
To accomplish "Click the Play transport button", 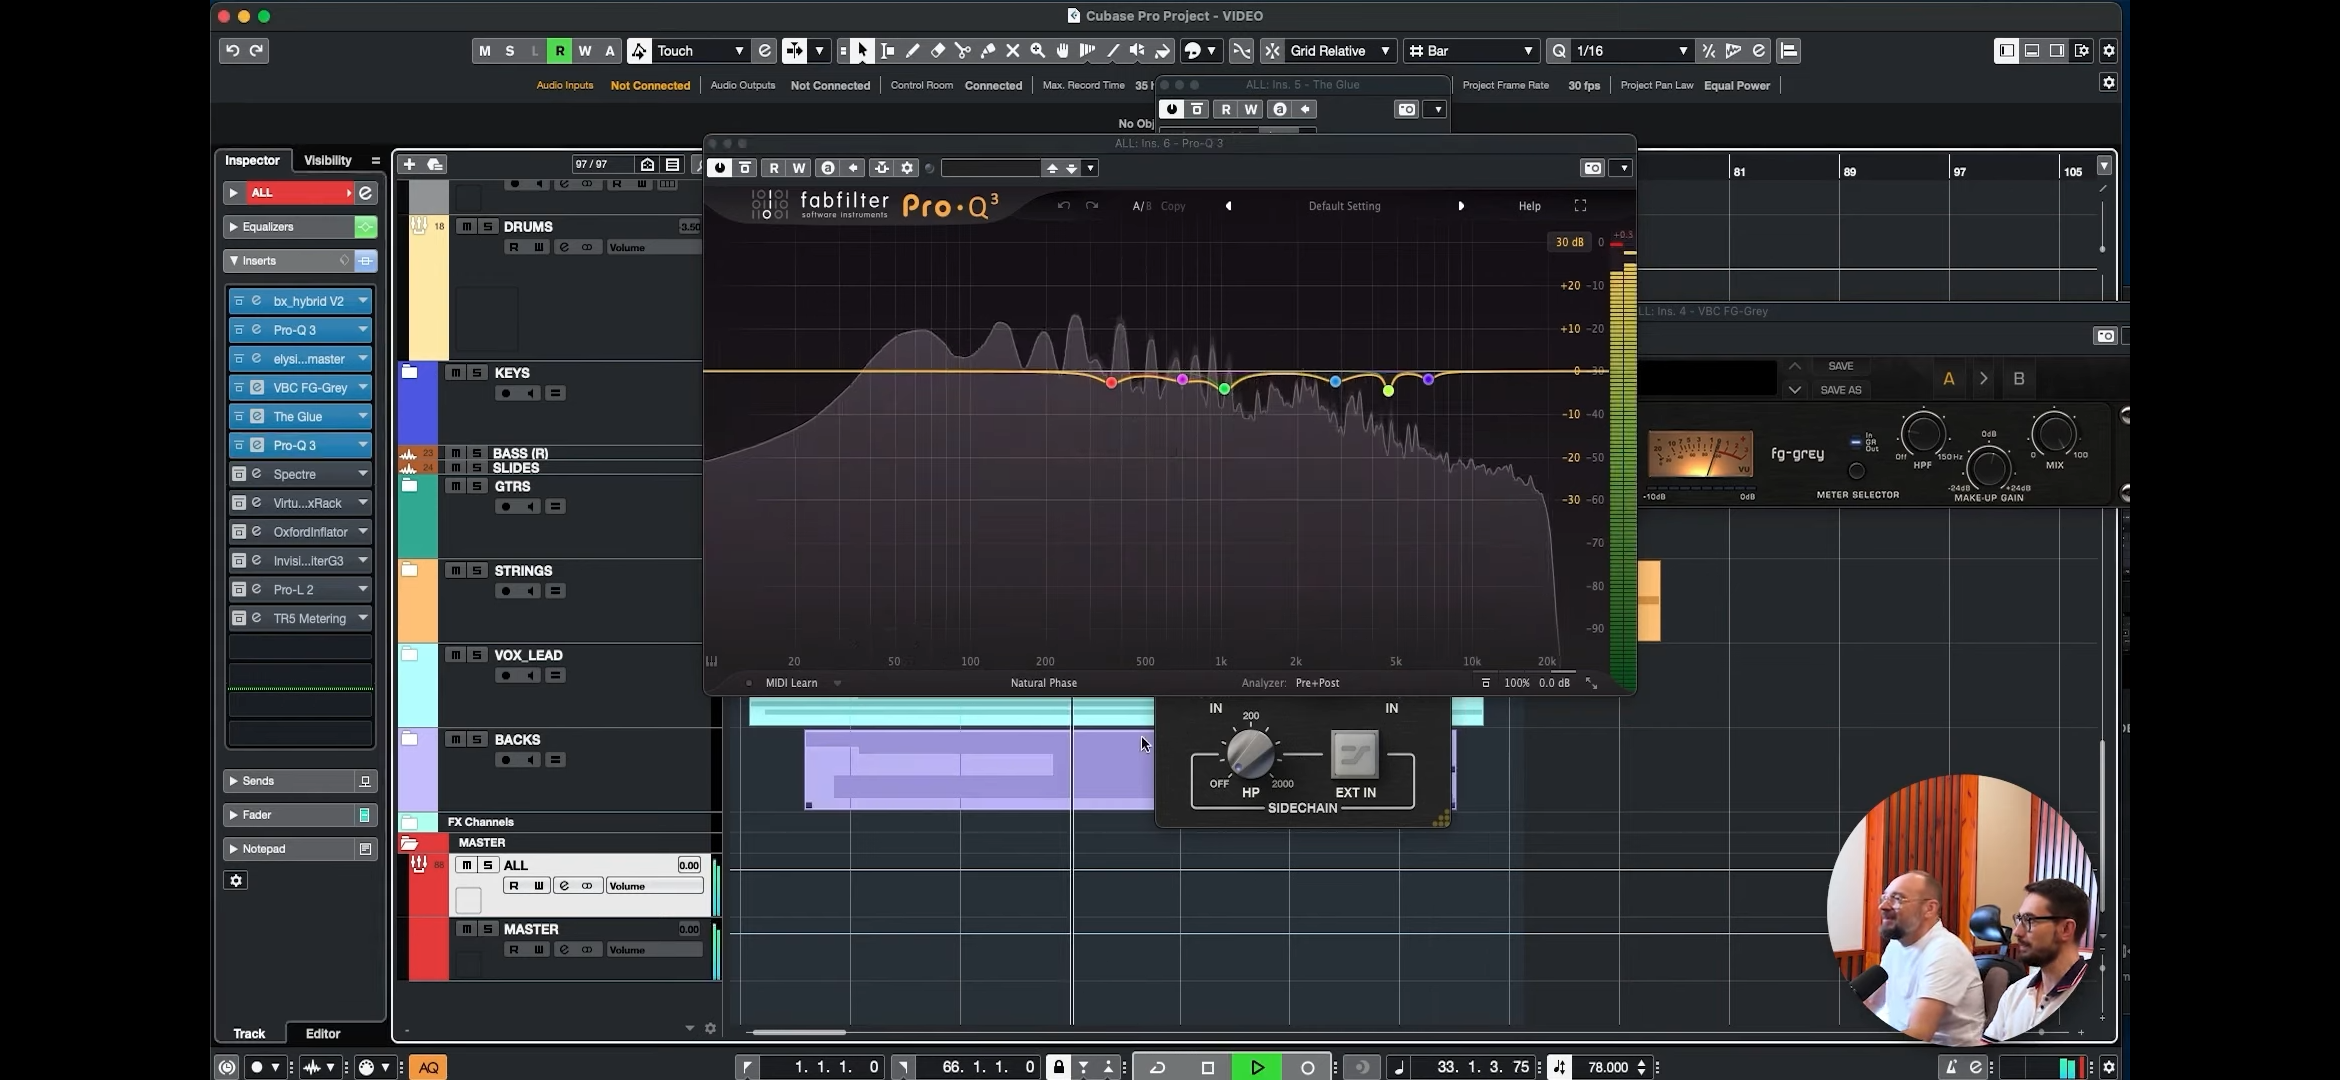I will [x=1257, y=1067].
